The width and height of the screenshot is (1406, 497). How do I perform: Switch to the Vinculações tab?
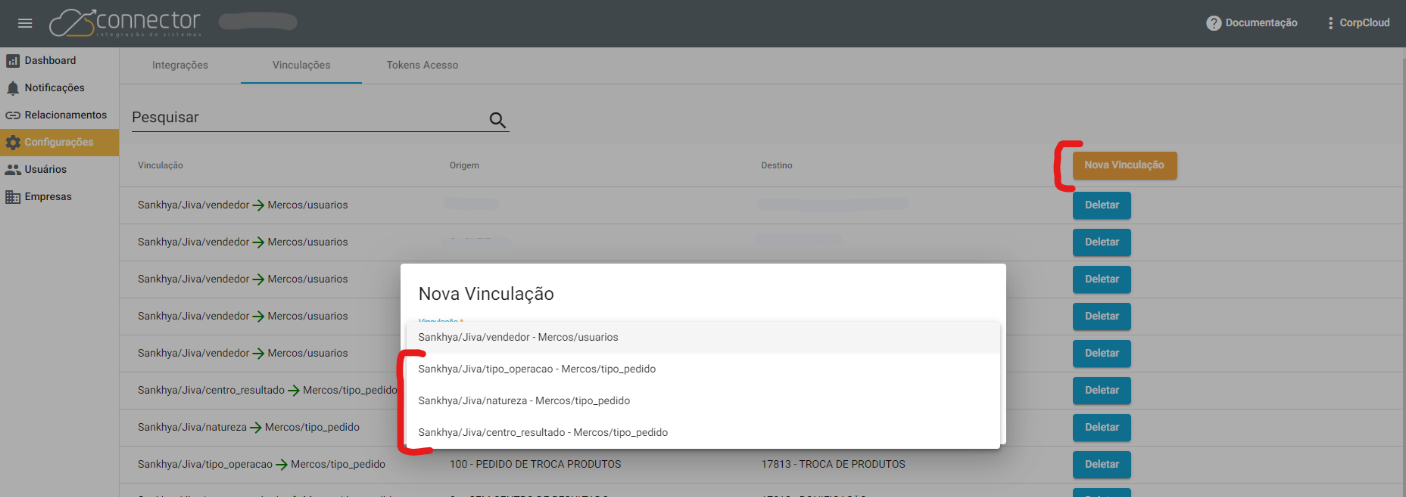click(301, 65)
